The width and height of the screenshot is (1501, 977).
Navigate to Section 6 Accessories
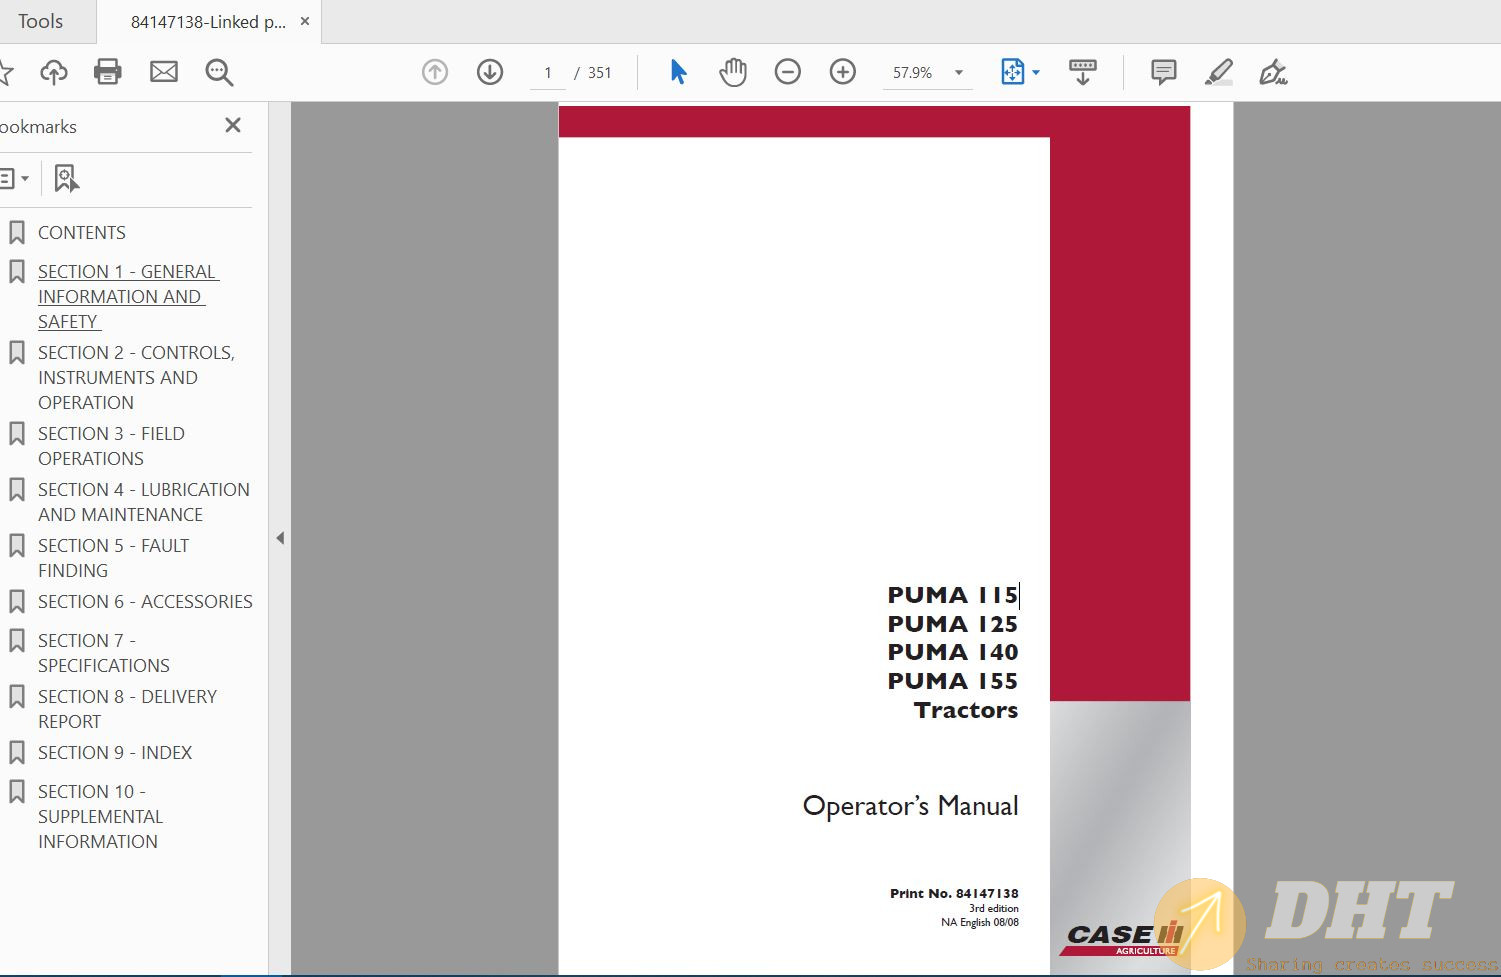(145, 602)
